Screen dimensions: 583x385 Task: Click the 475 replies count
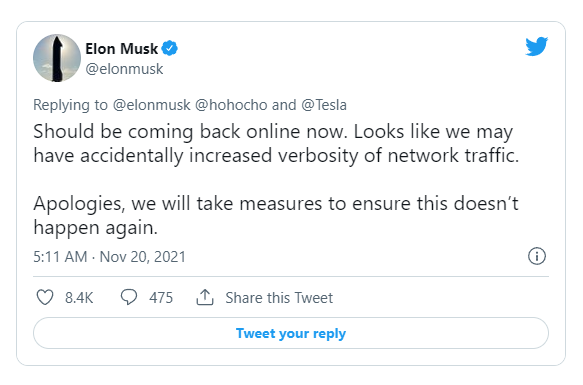[x=161, y=298]
